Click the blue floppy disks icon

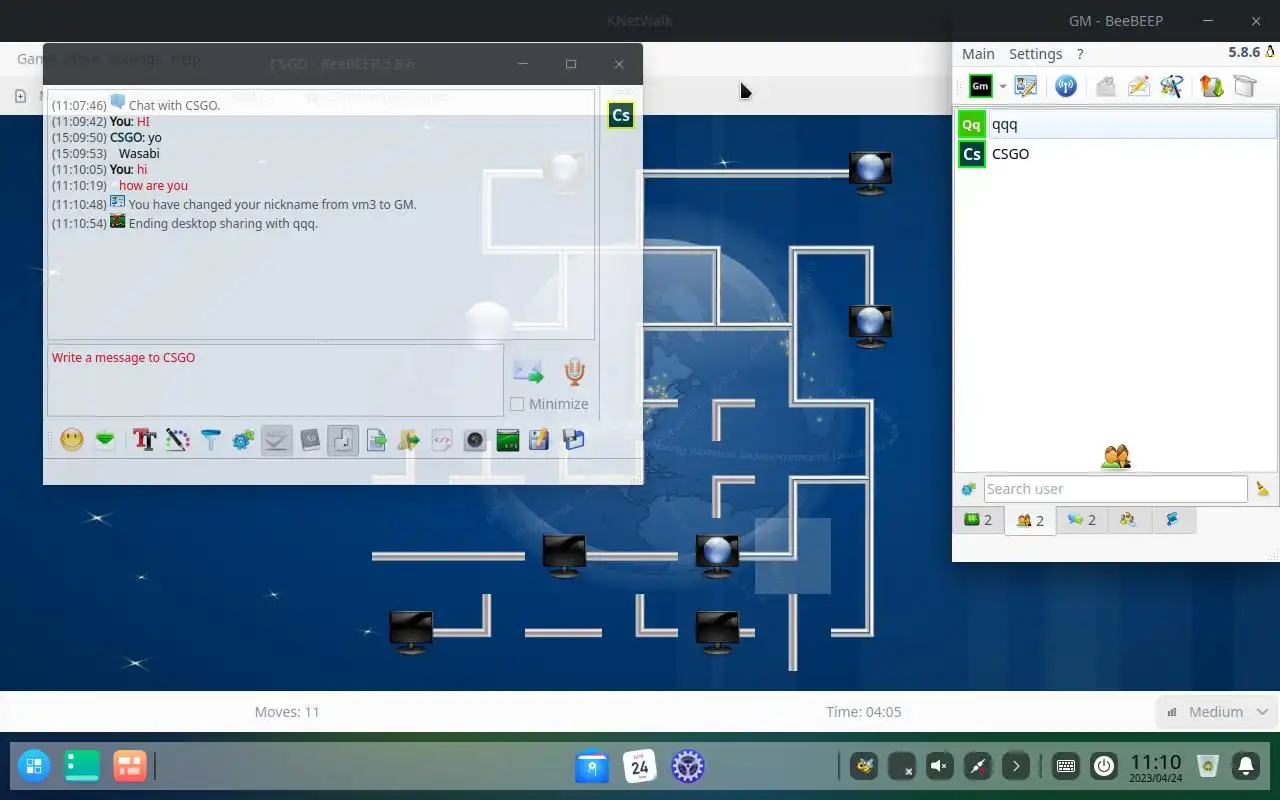[573, 440]
